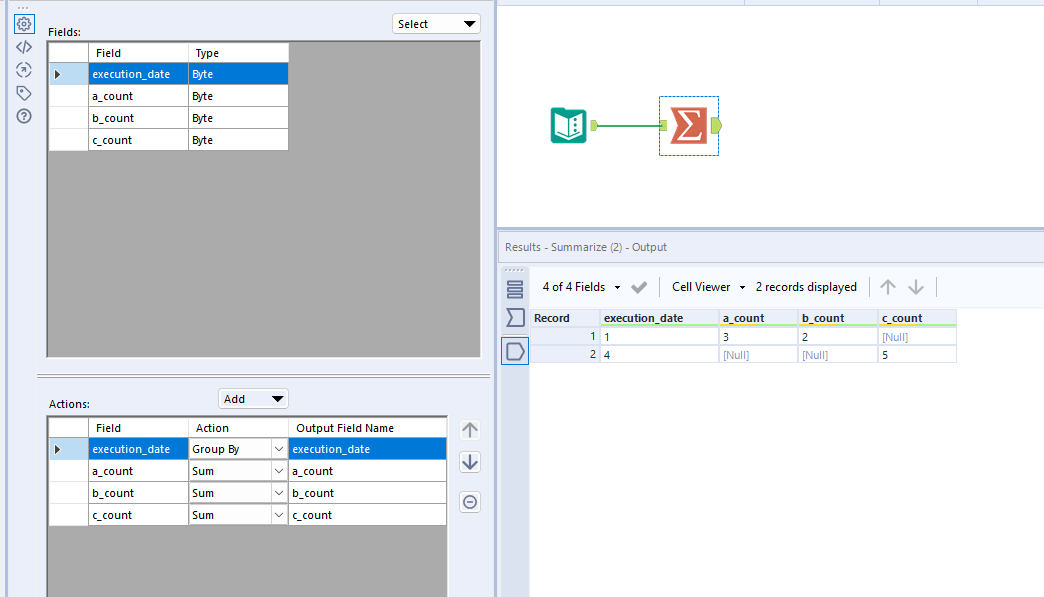Open the XML code view in the sidebar
1044x597 pixels.
tap(24, 46)
